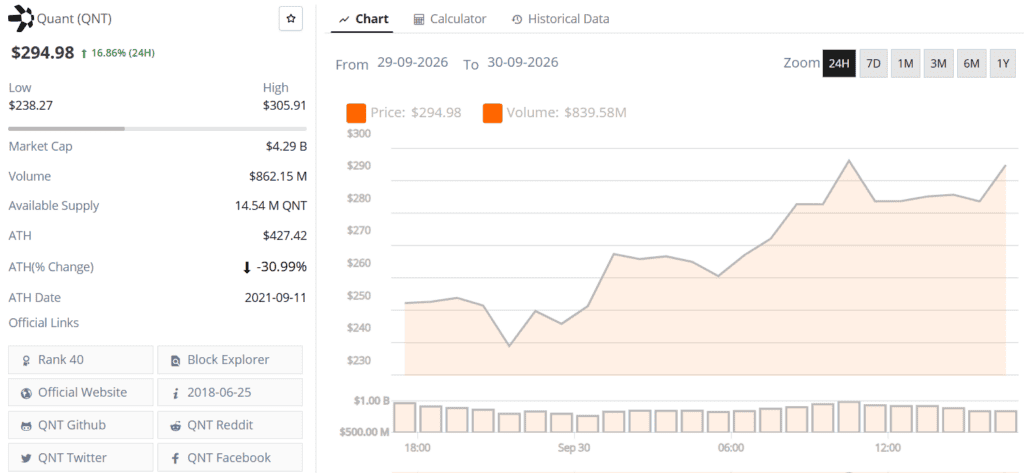Switch to the Calculator tab
The width and height of the screenshot is (1024, 473).
[x=450, y=19]
